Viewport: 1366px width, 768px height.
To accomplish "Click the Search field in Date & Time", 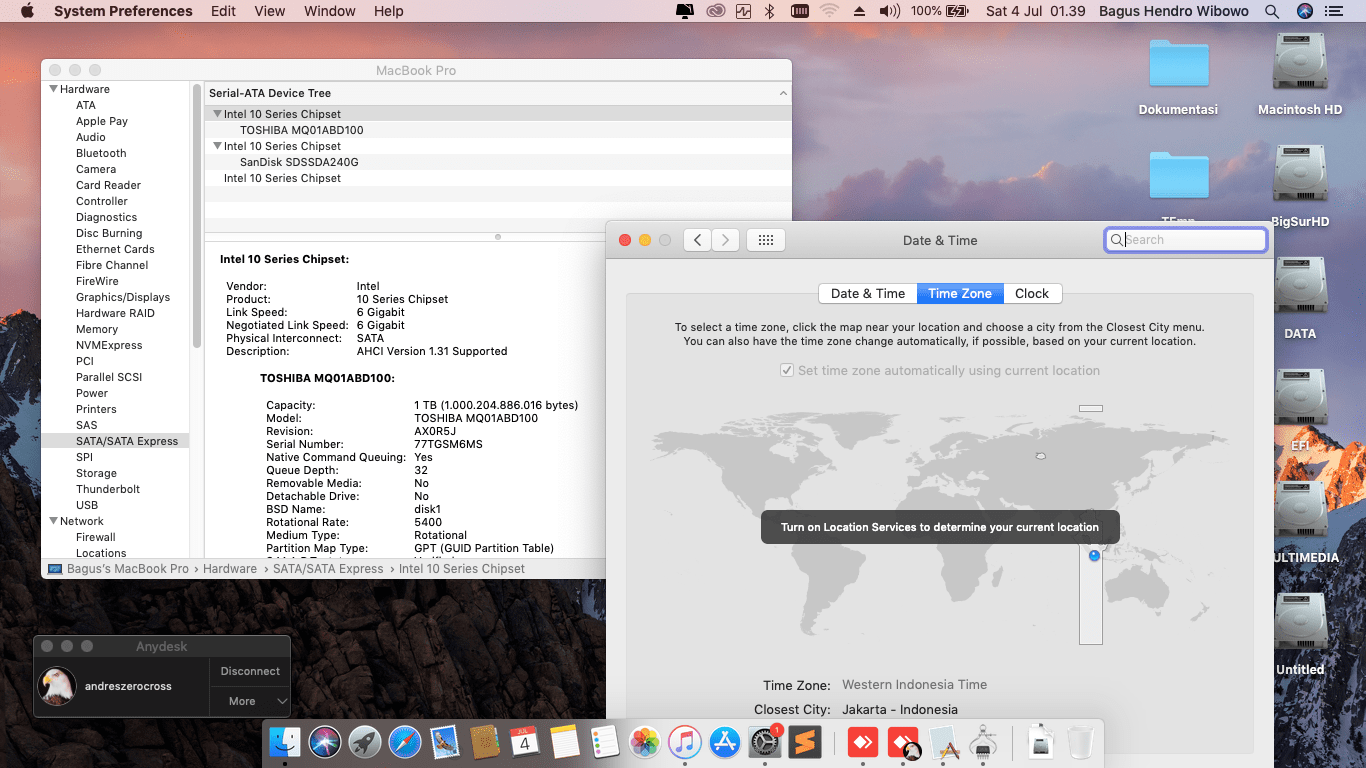I will 1186,240.
